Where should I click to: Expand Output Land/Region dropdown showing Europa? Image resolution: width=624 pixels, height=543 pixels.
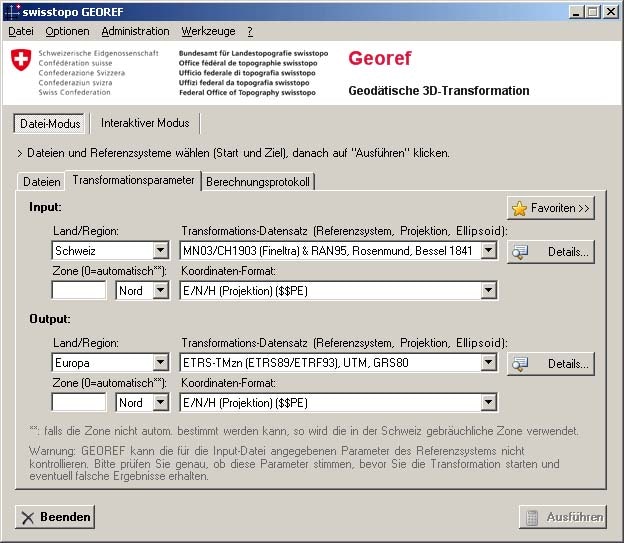pos(160,362)
